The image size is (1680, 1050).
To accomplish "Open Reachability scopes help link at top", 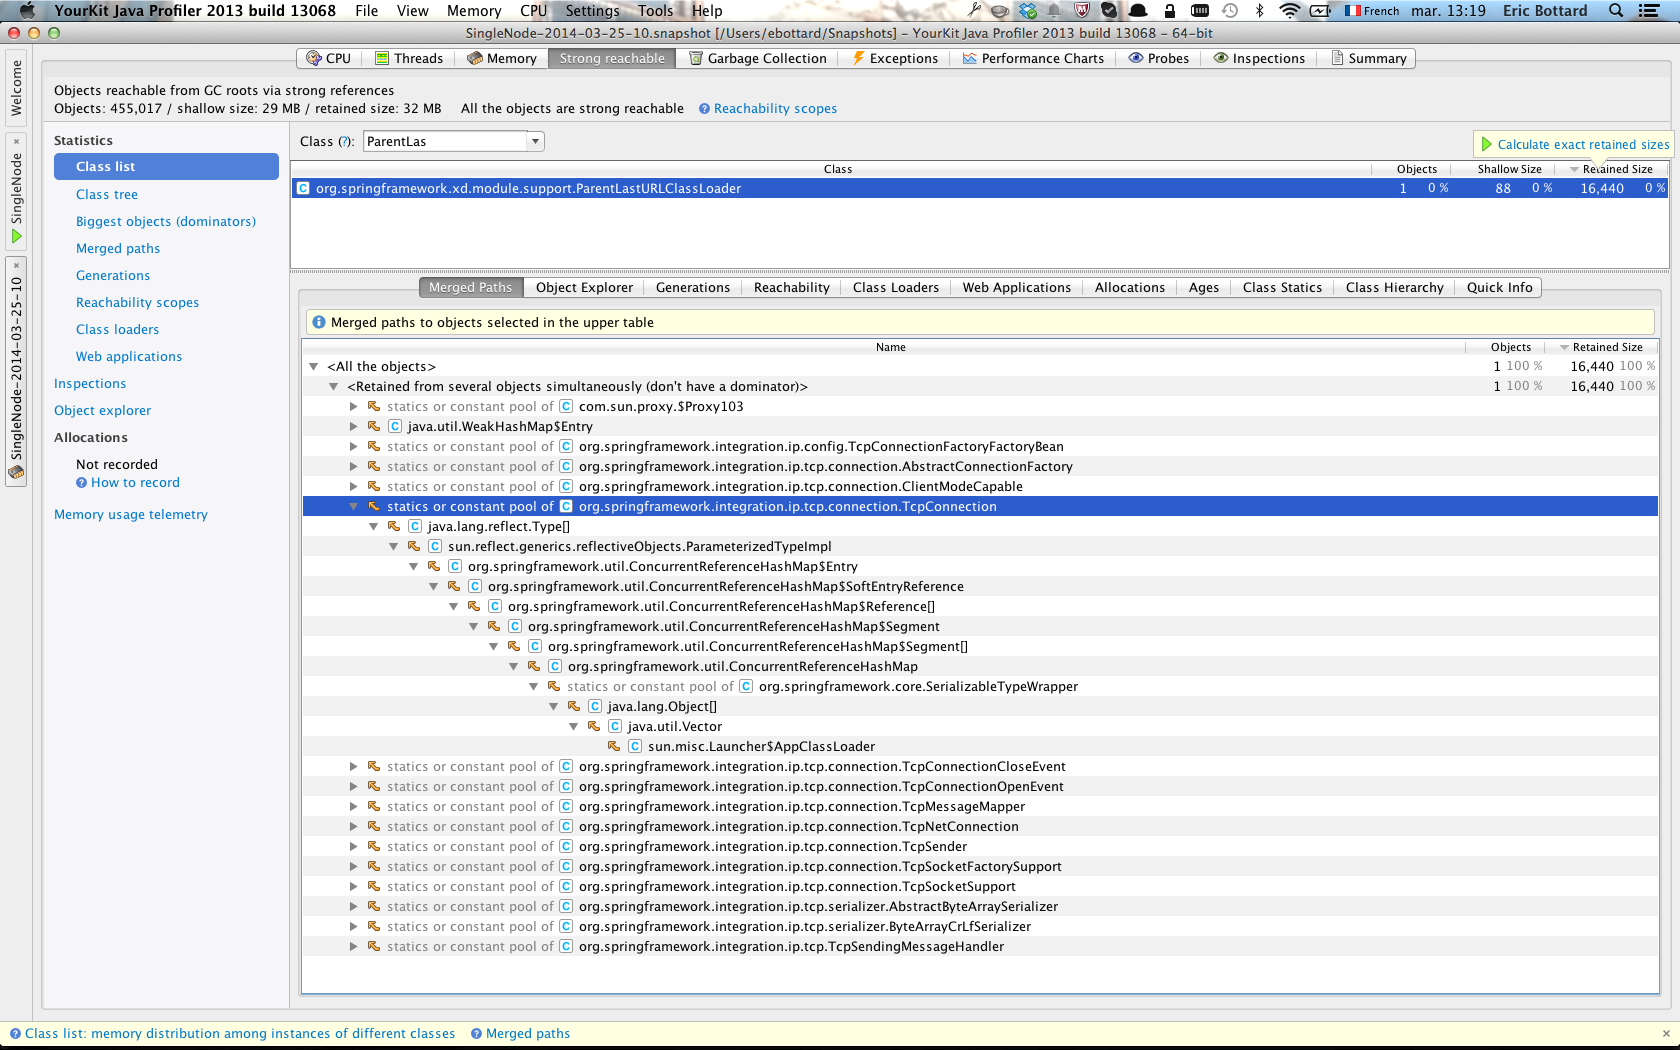I will [775, 109].
